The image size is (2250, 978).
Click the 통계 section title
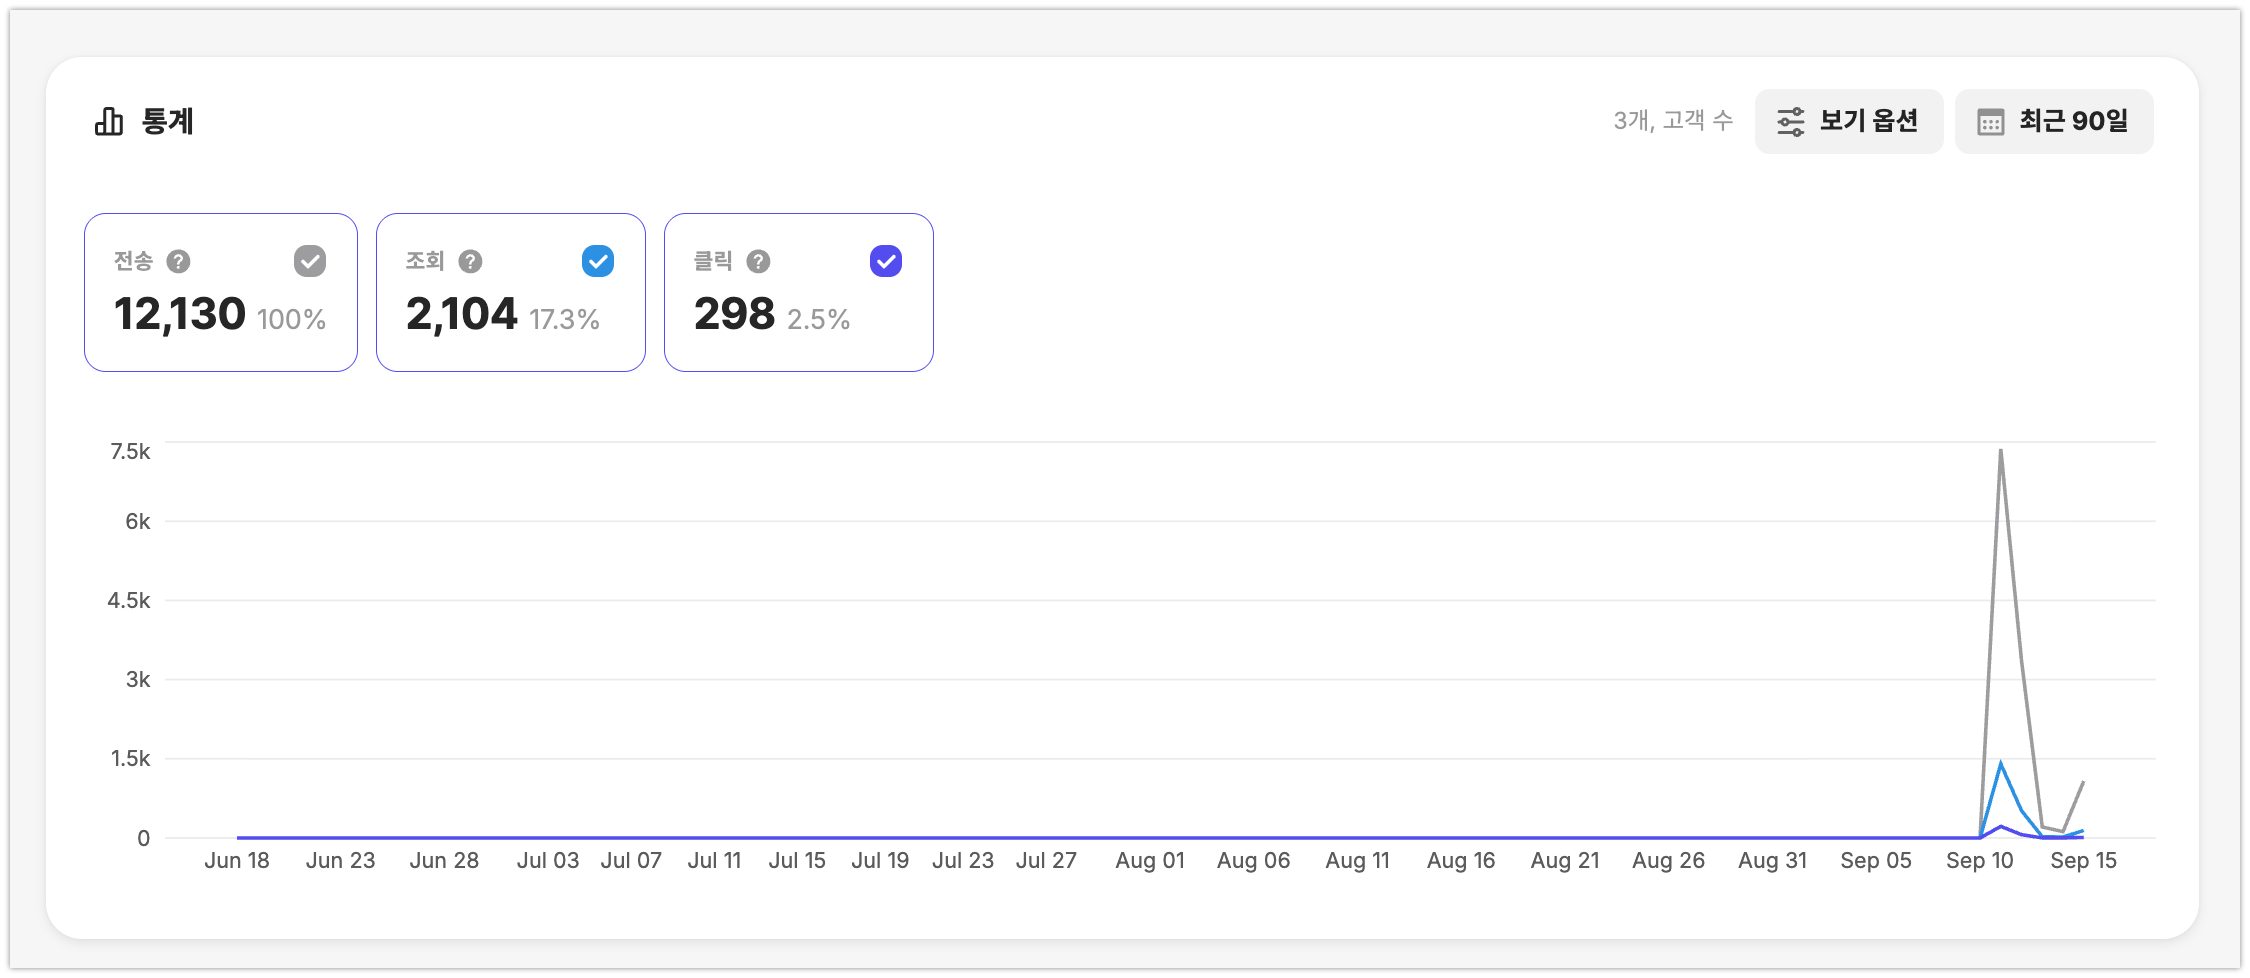point(167,121)
